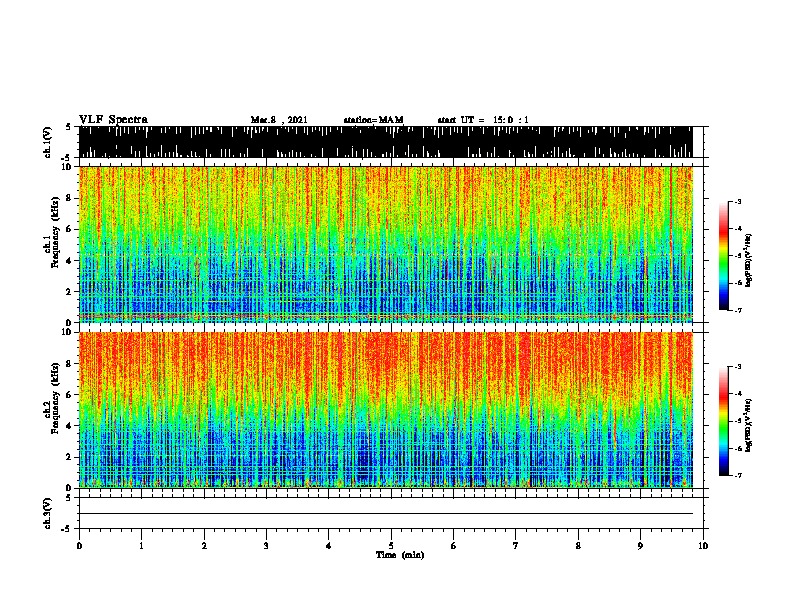This screenshot has width=792, height=612.
Task: Click the ch.1 upper color bar legend
Action: [x=724, y=256]
